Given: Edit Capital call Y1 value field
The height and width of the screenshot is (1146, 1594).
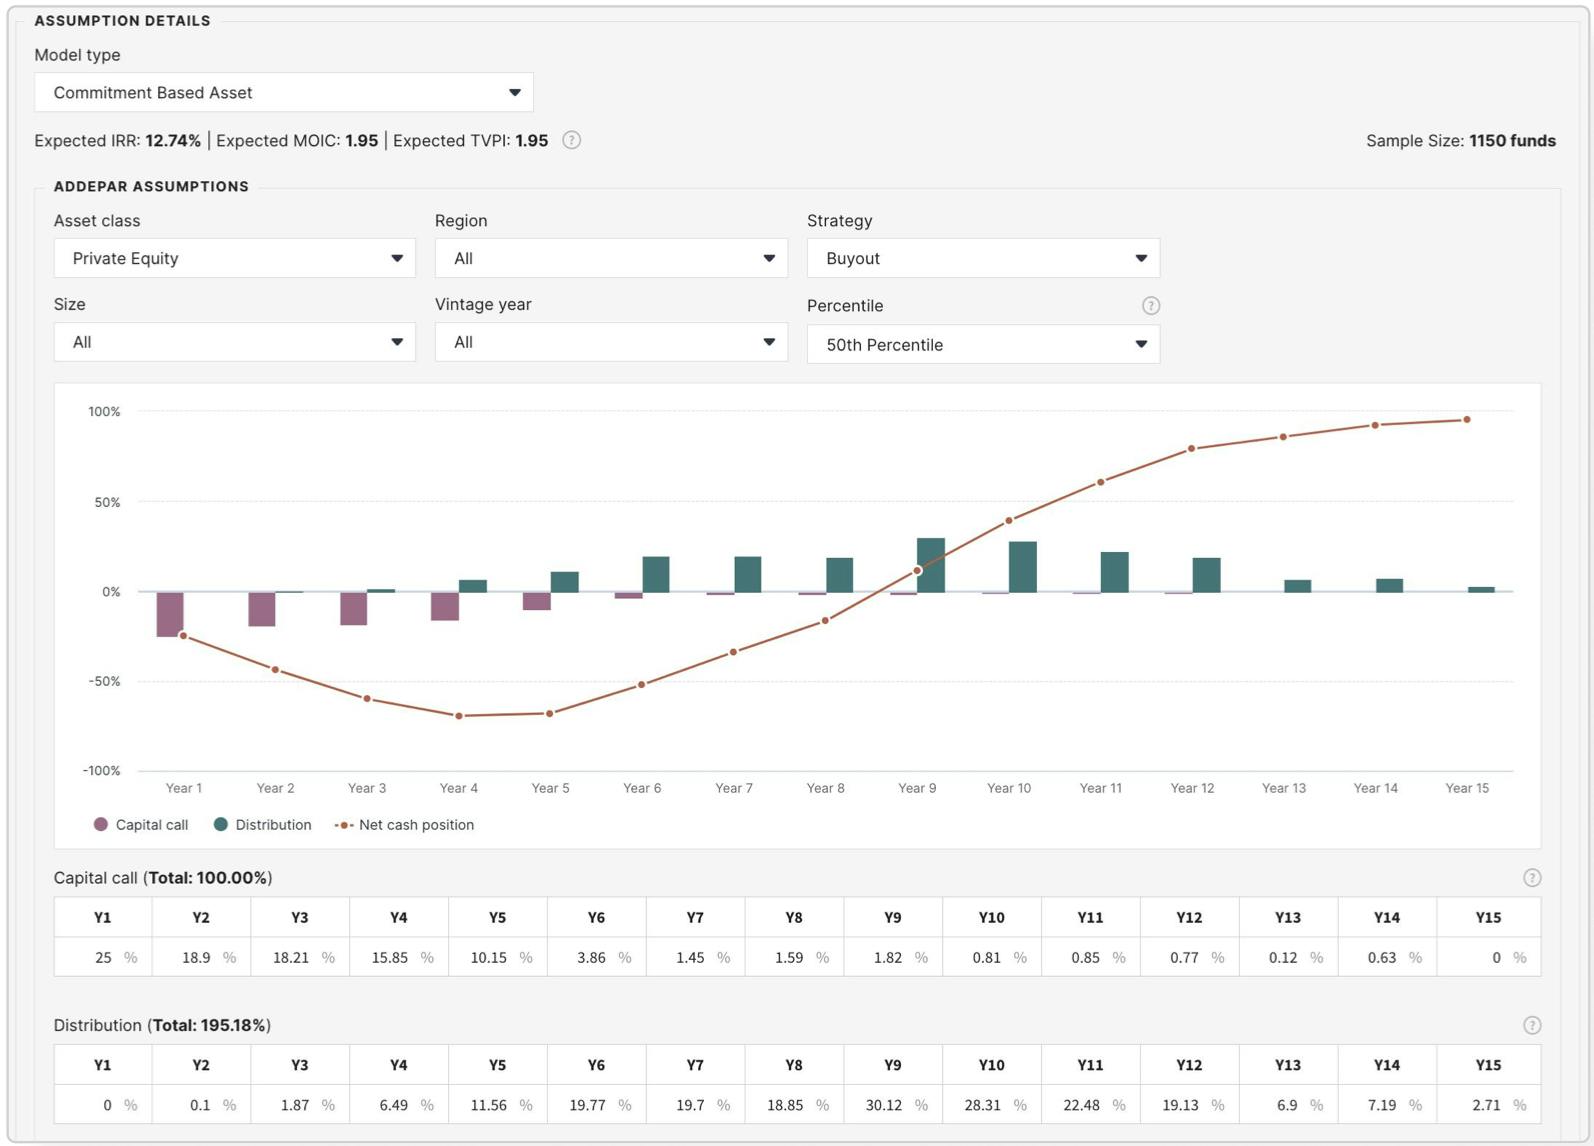Looking at the screenshot, I should click(x=96, y=958).
